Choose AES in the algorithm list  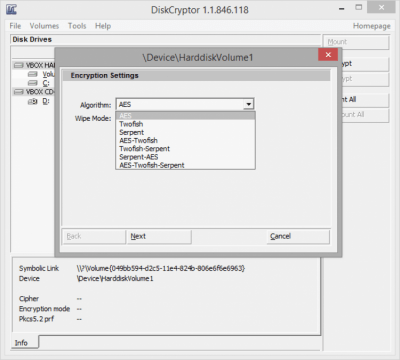(185, 116)
